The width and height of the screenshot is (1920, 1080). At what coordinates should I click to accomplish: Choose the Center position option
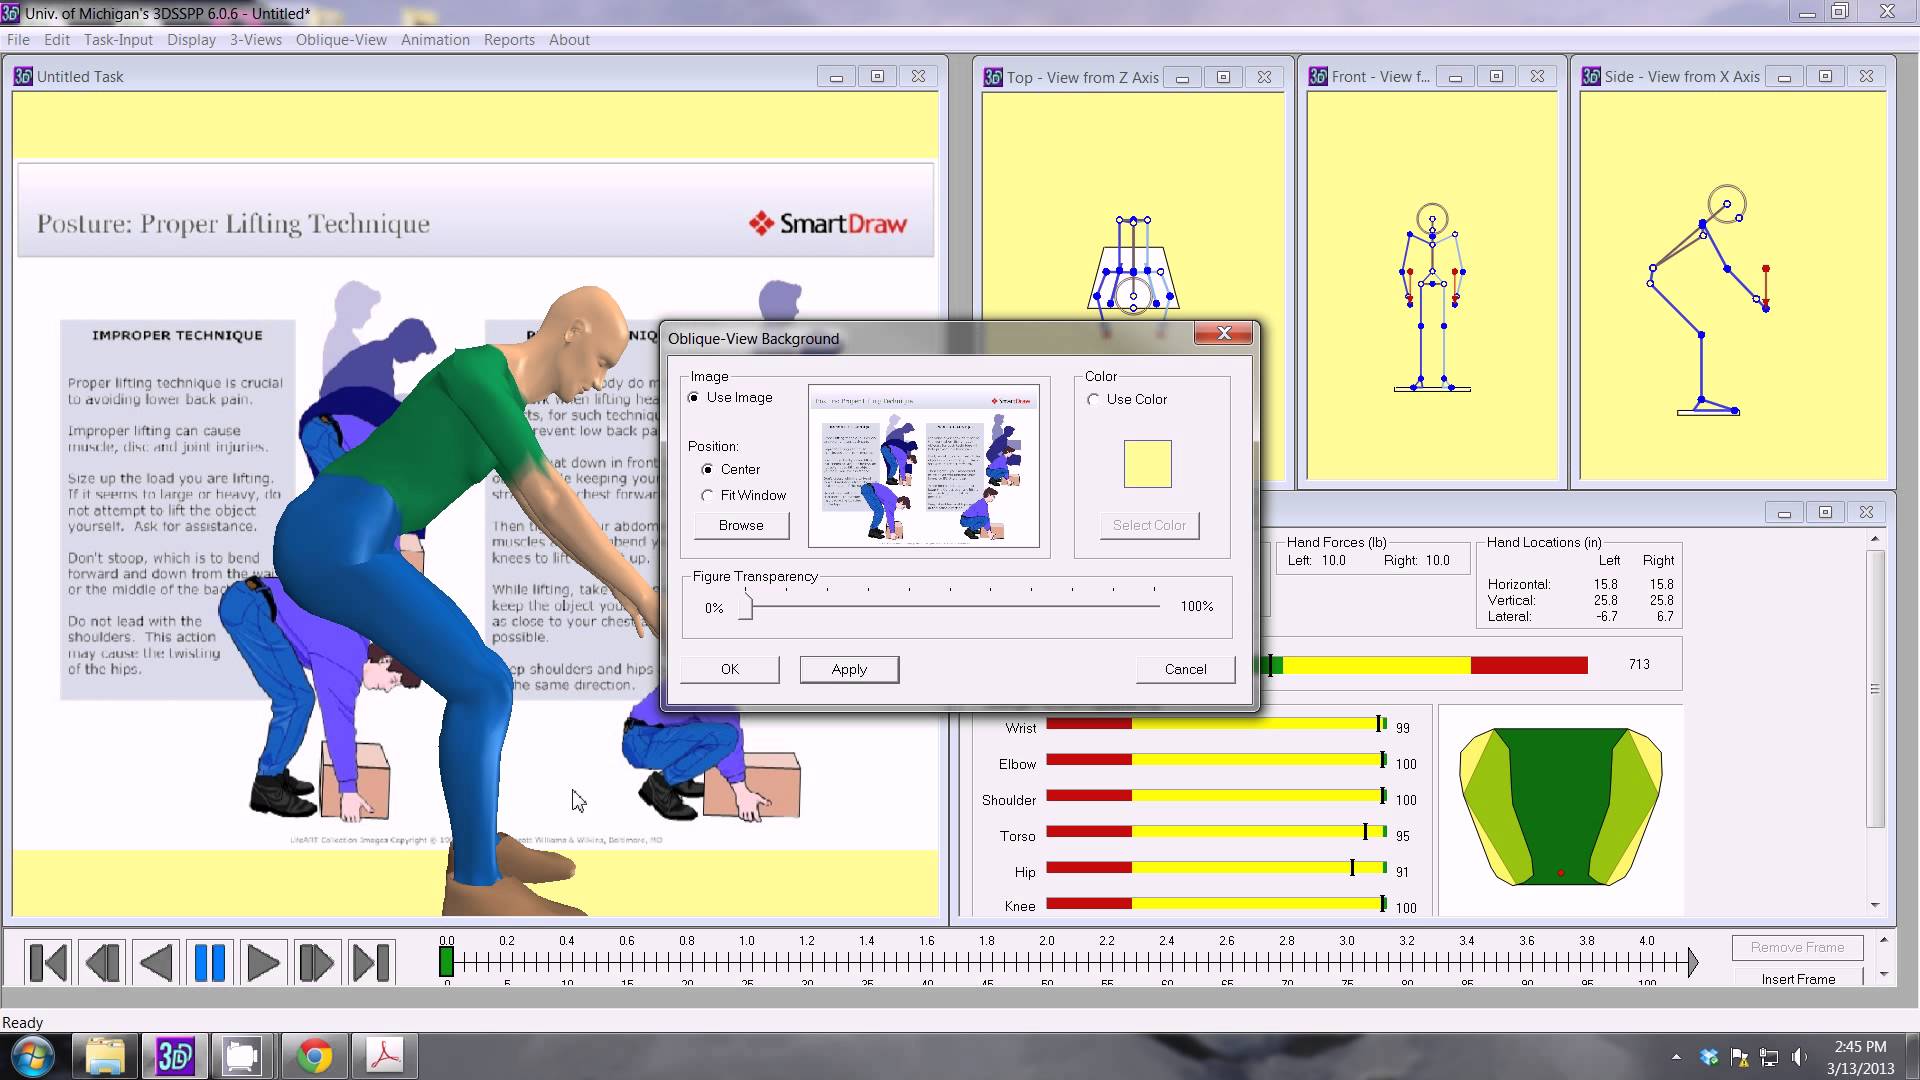click(708, 470)
